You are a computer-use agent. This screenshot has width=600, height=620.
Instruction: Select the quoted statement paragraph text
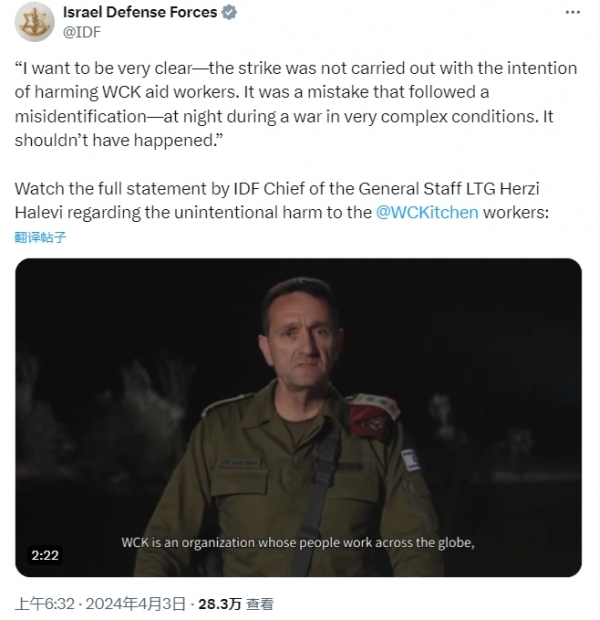coord(296,104)
